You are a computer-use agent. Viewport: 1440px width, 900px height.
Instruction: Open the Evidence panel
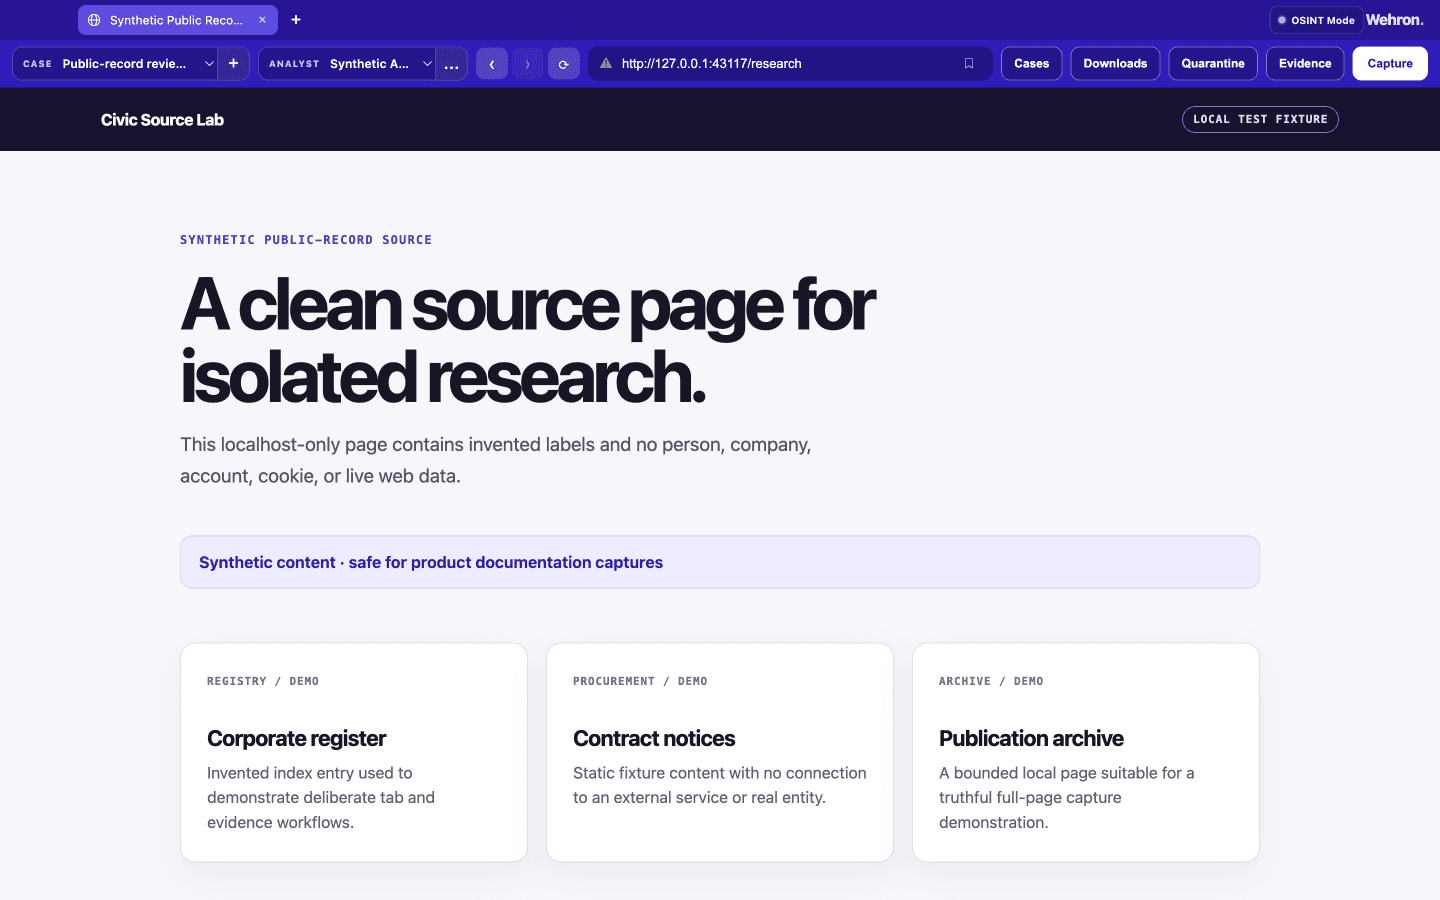[x=1305, y=63]
